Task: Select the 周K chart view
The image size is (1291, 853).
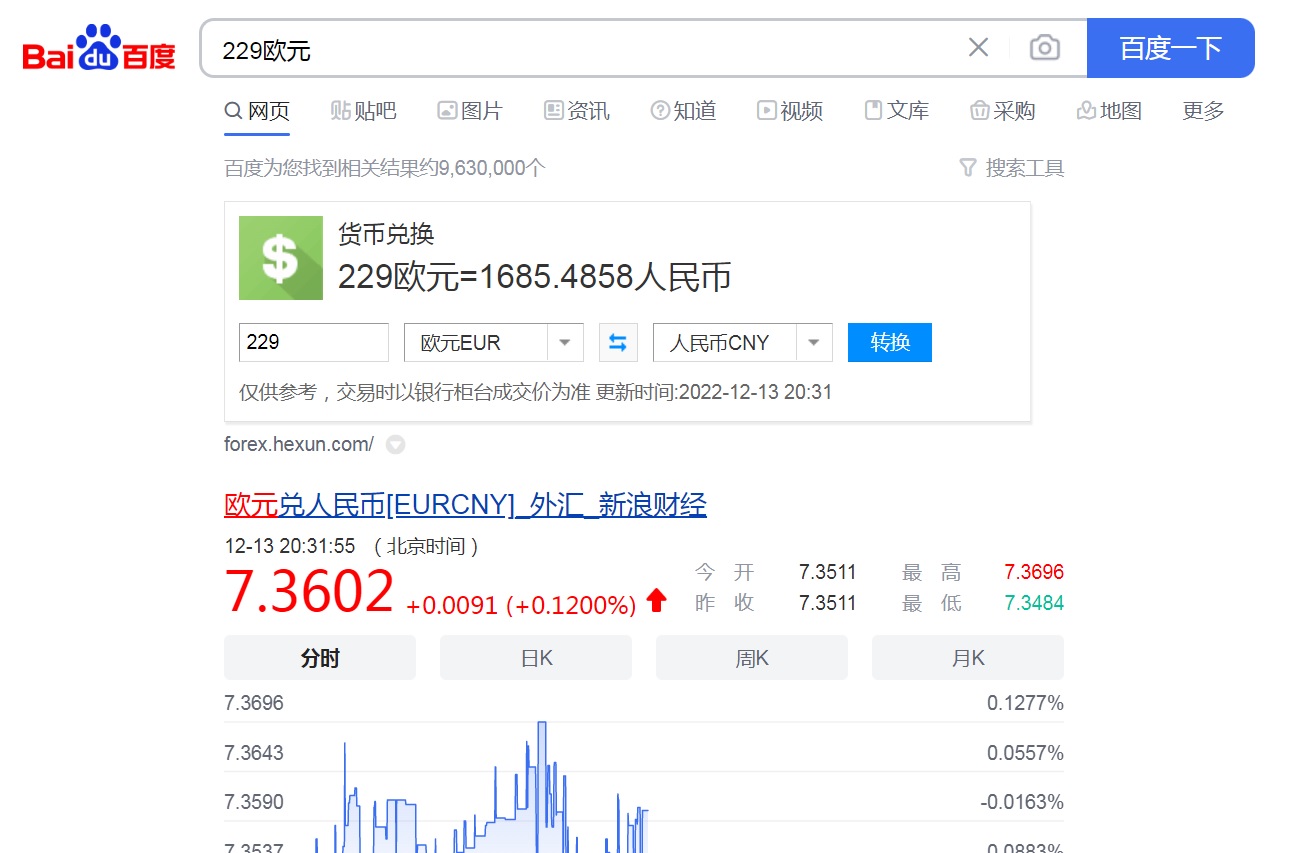Action: pos(752,658)
